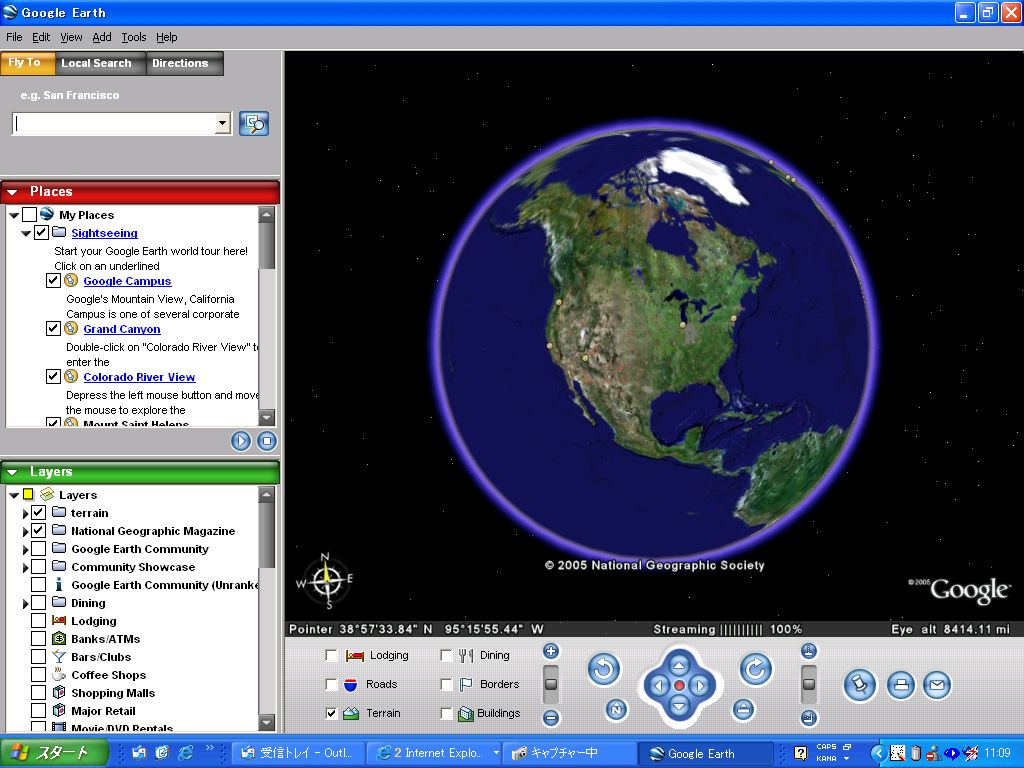Add a placemark with the pushpin button

859,685
